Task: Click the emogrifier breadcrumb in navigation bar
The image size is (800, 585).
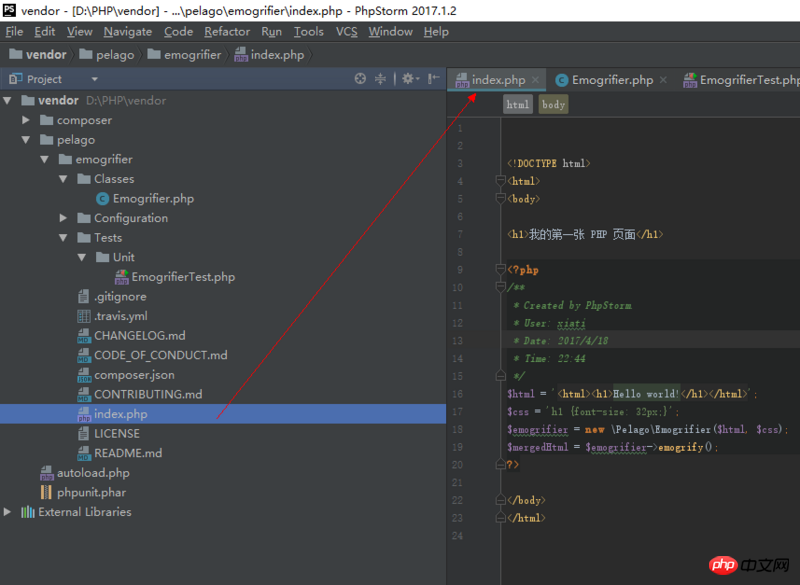Action: click(x=184, y=55)
